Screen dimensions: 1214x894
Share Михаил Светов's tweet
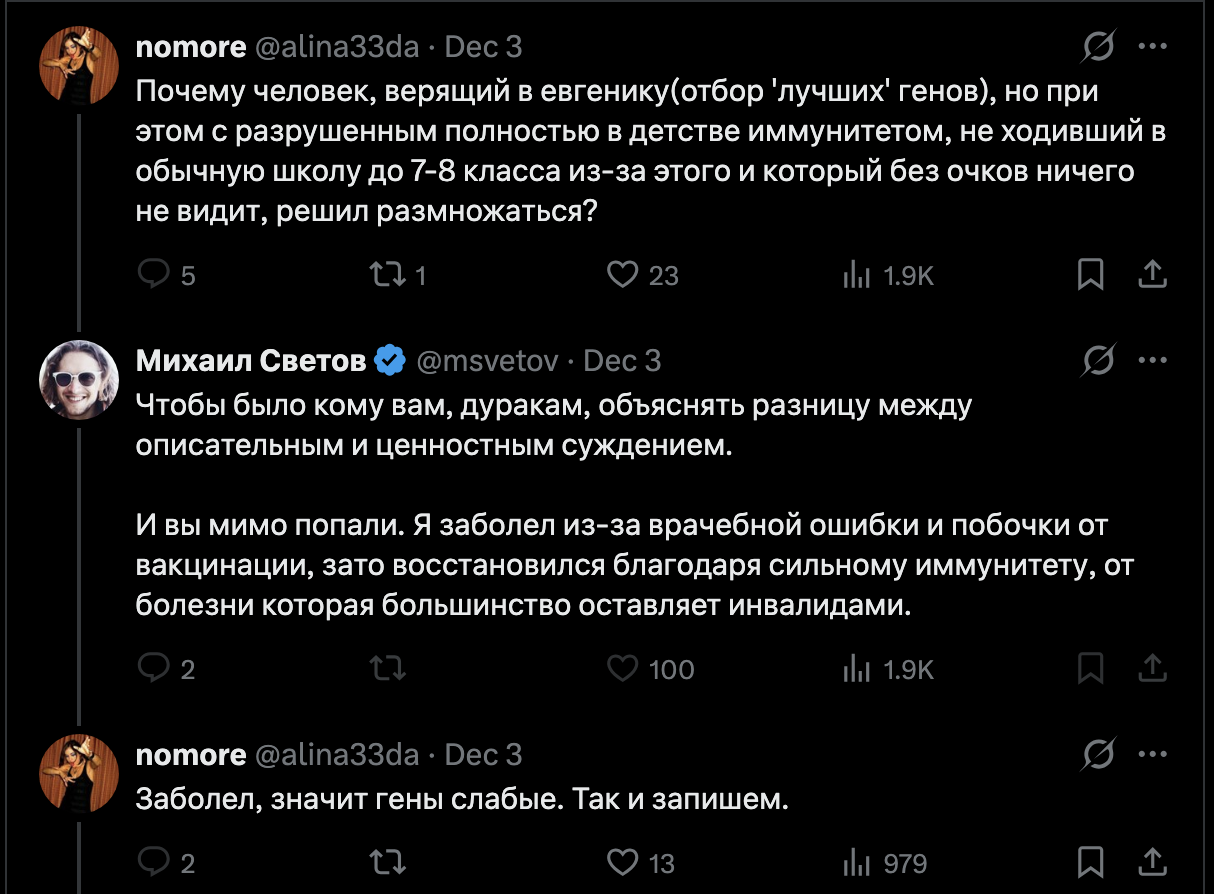(1151, 668)
